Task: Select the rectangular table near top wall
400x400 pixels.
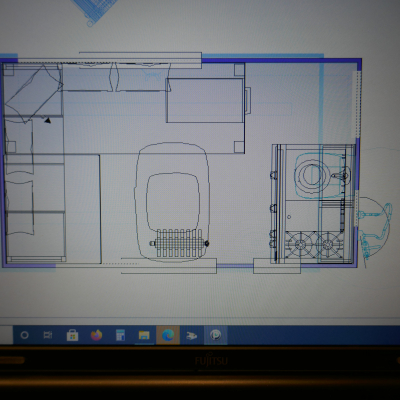Action: tap(205, 100)
